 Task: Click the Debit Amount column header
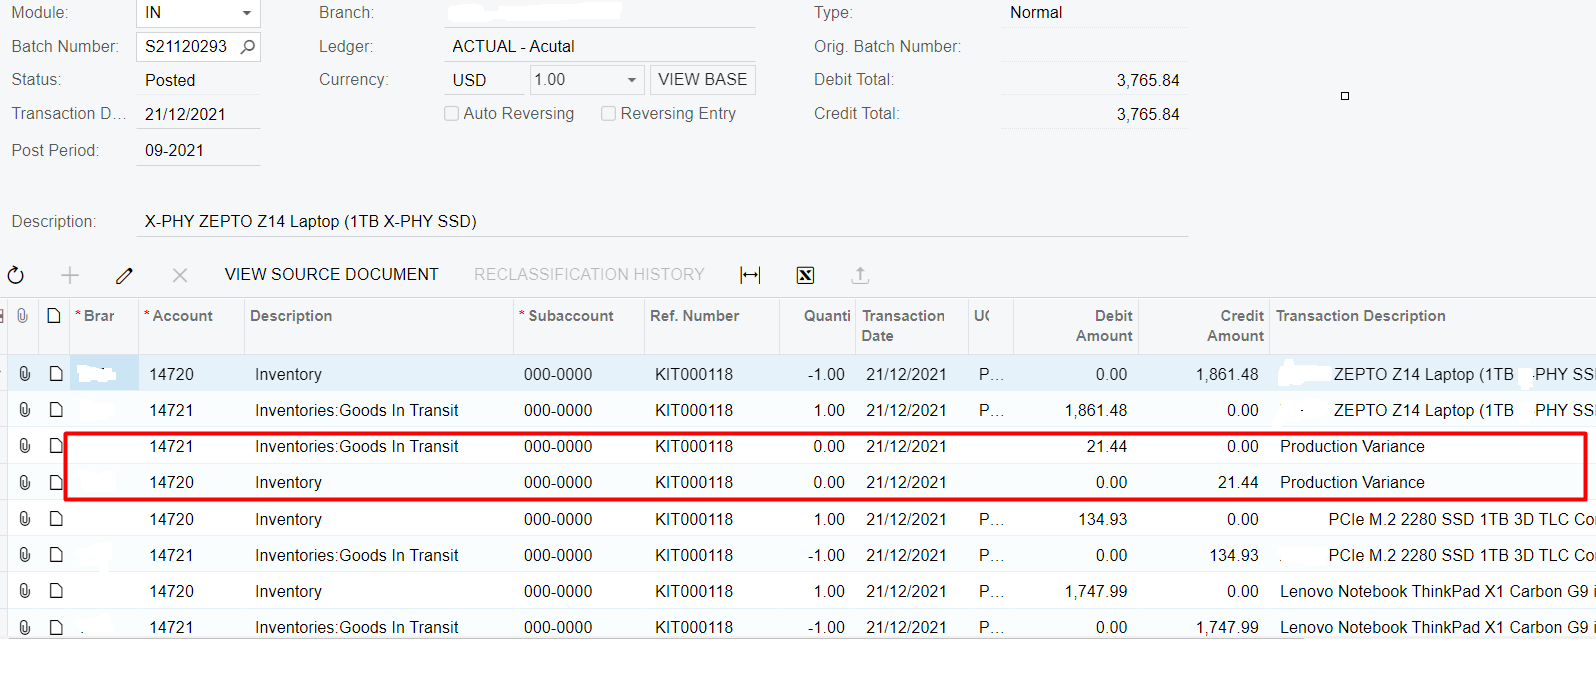1104,326
